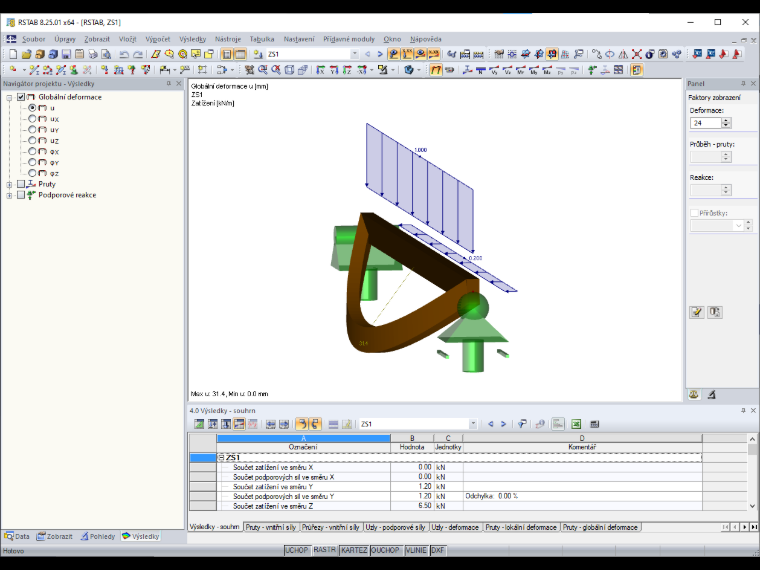Toggle the Přírůstky checkbox in the Panel
The height and width of the screenshot is (570, 760).
click(x=694, y=213)
